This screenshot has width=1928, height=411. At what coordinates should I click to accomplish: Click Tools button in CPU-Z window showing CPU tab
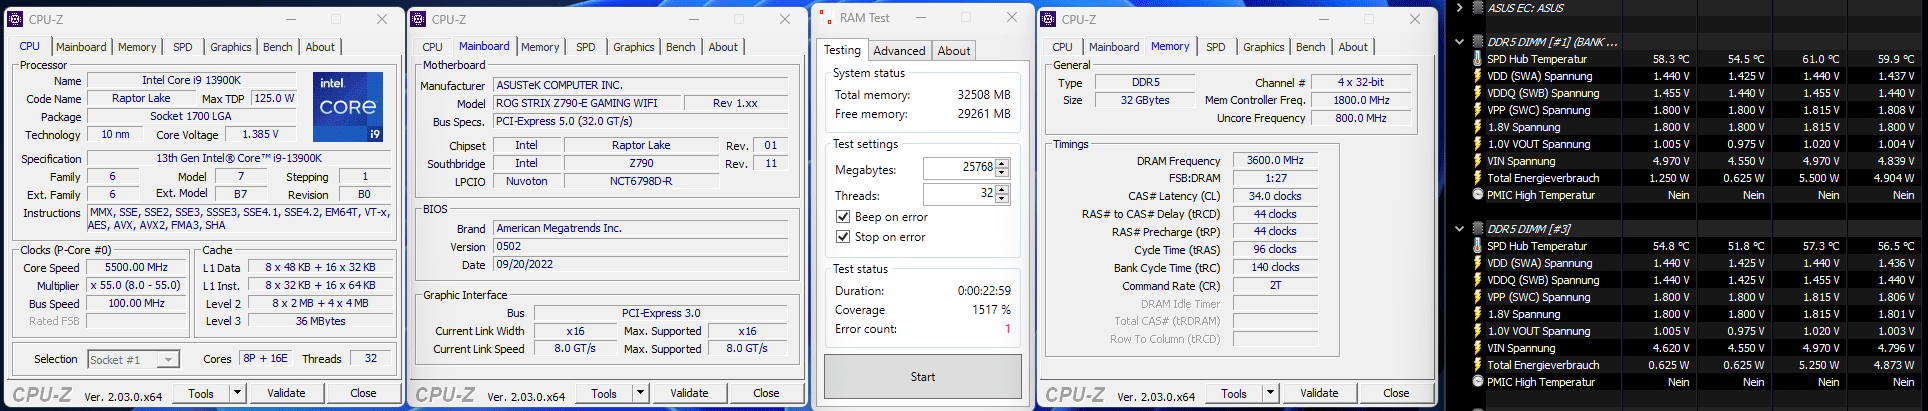pyautogui.click(x=201, y=393)
